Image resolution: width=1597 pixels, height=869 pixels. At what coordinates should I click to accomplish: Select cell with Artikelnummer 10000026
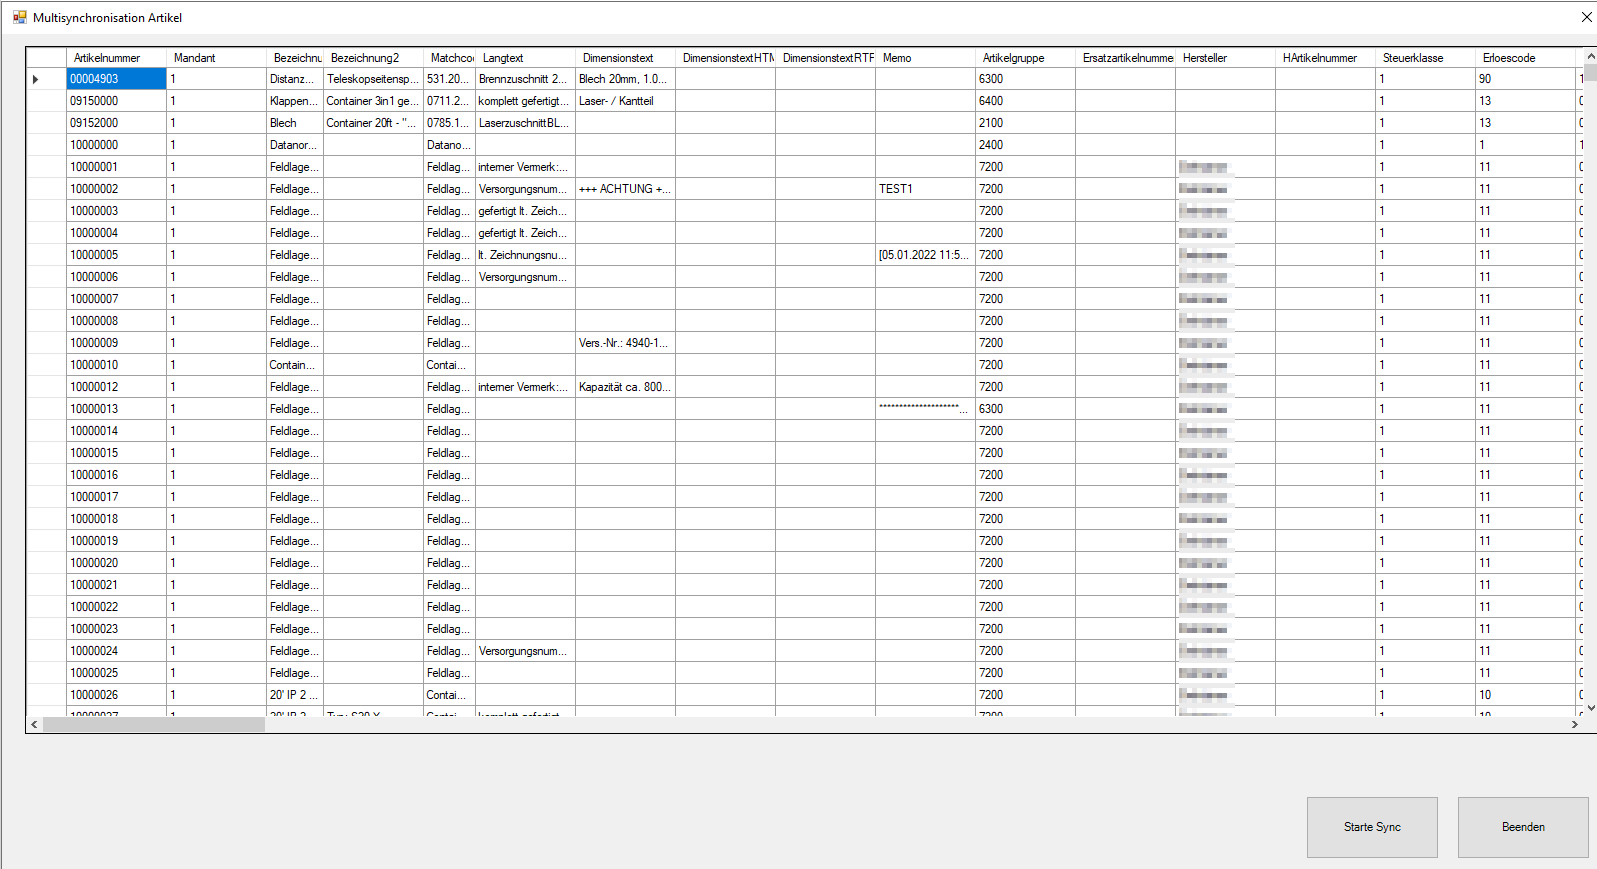116,695
